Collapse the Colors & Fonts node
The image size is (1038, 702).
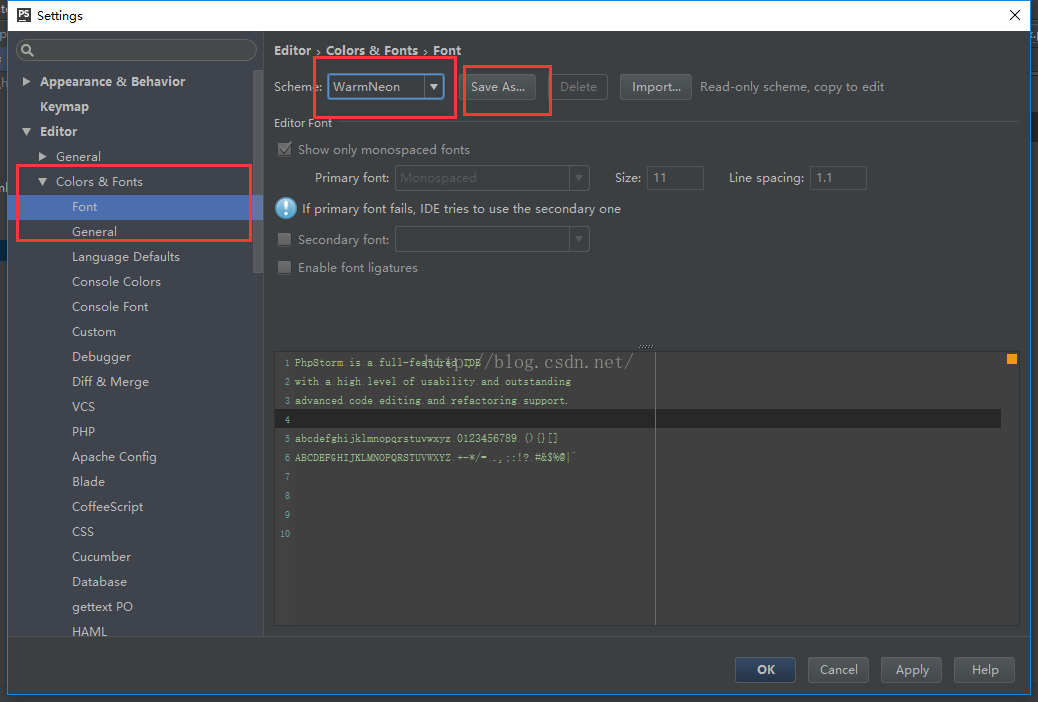tap(42, 181)
